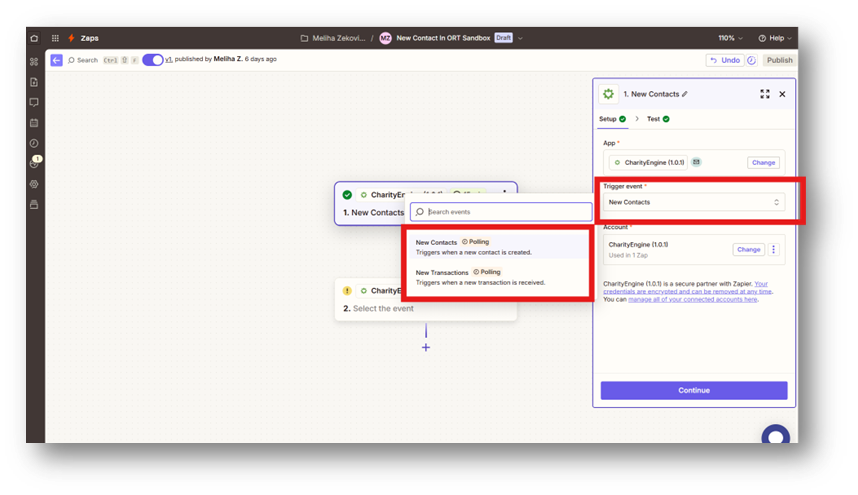Open the sidebar calendar icon
This screenshot has height=495, width=858.
pos(34,123)
